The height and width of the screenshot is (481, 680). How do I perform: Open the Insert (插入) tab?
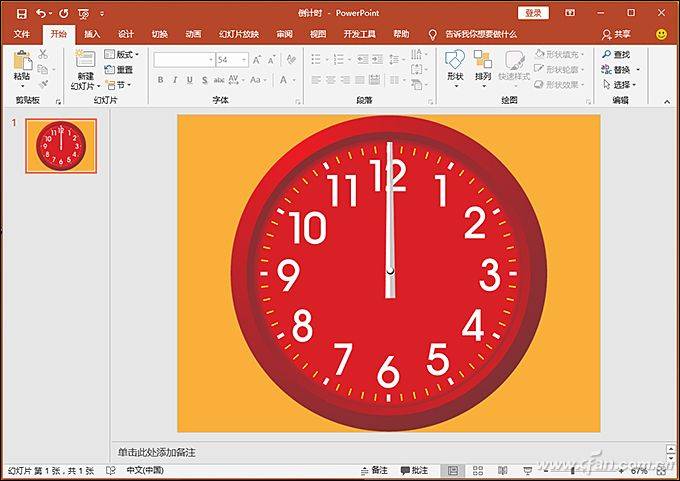(x=92, y=34)
